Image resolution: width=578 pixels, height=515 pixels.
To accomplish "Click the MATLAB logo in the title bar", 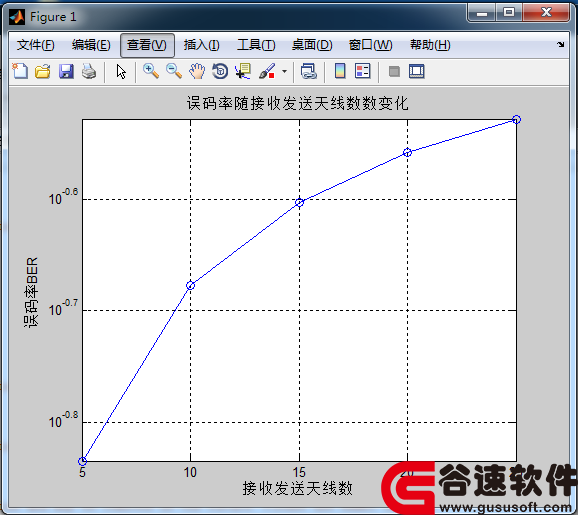I will pos(17,17).
